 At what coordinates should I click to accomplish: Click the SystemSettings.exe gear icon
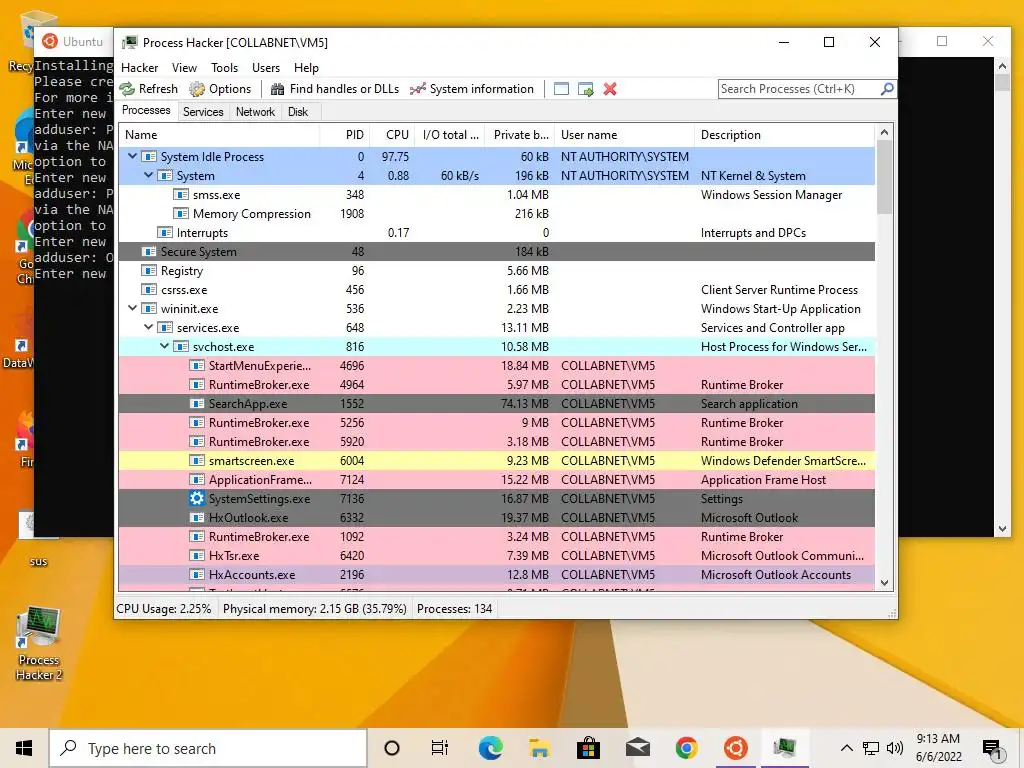(x=197, y=498)
